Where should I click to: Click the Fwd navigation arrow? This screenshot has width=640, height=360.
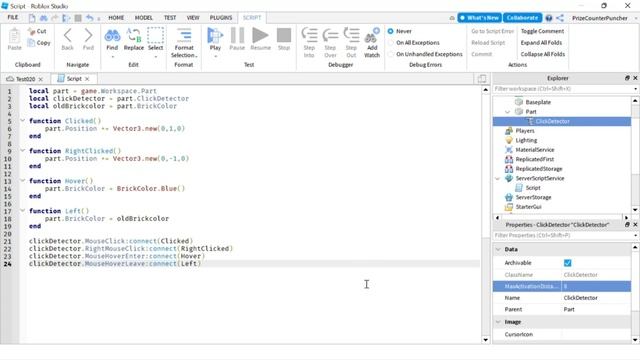pyautogui.click(x=88, y=36)
